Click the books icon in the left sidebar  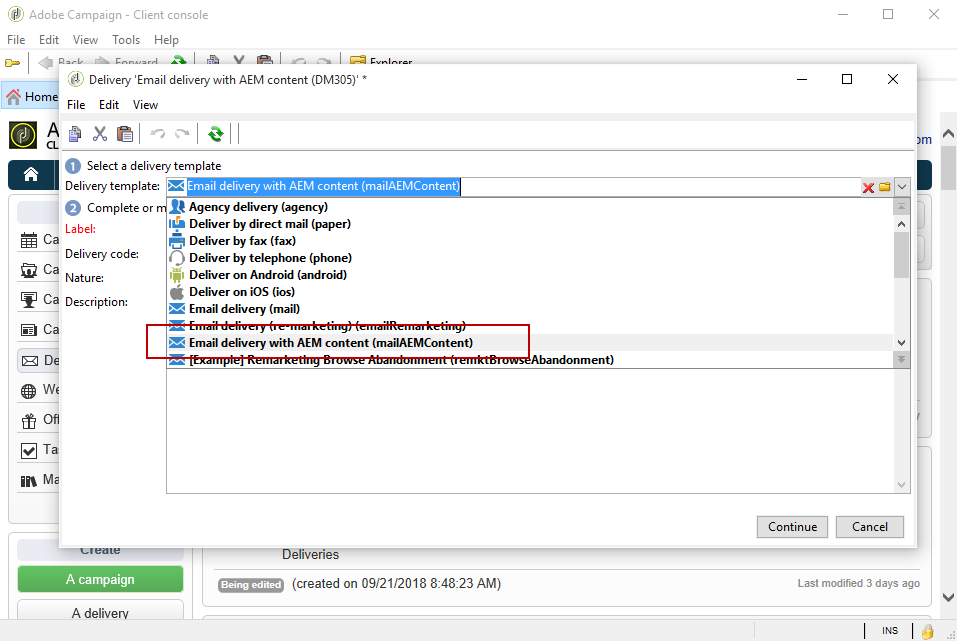29,481
